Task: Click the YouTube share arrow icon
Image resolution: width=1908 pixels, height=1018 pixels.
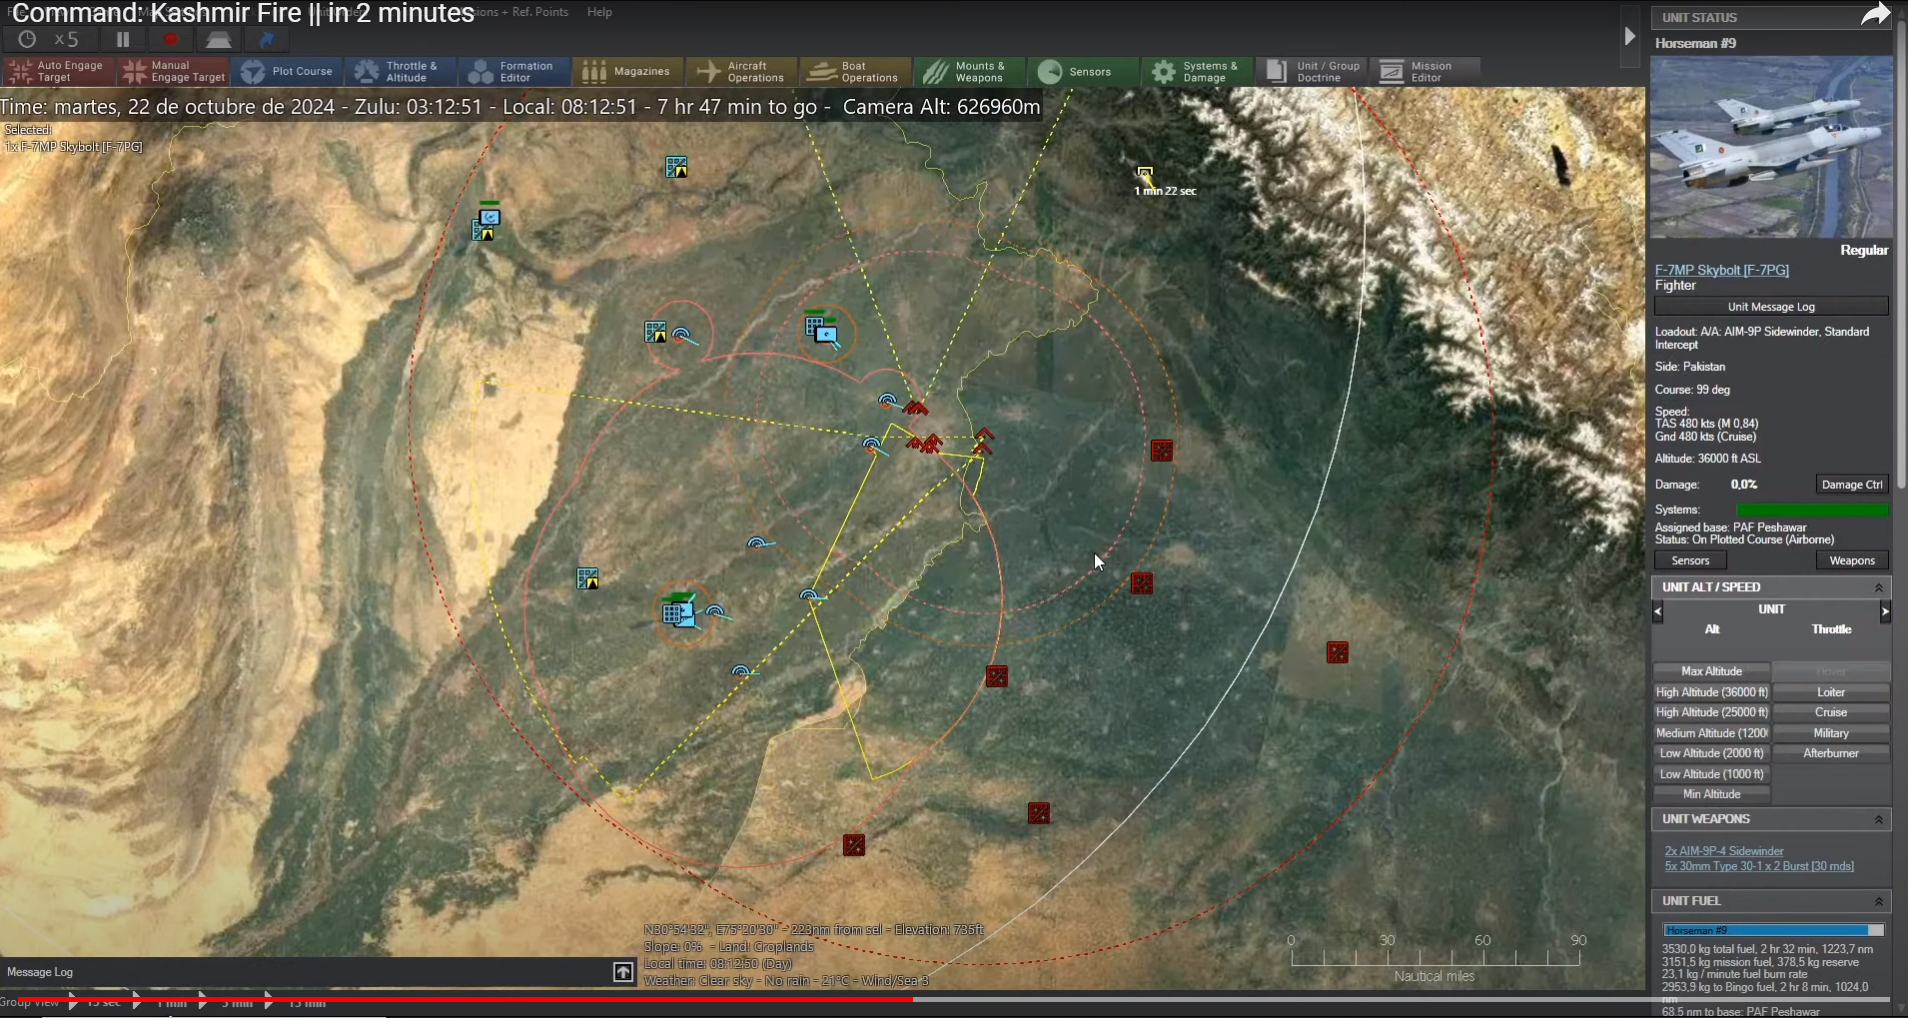Action: click(x=1875, y=15)
